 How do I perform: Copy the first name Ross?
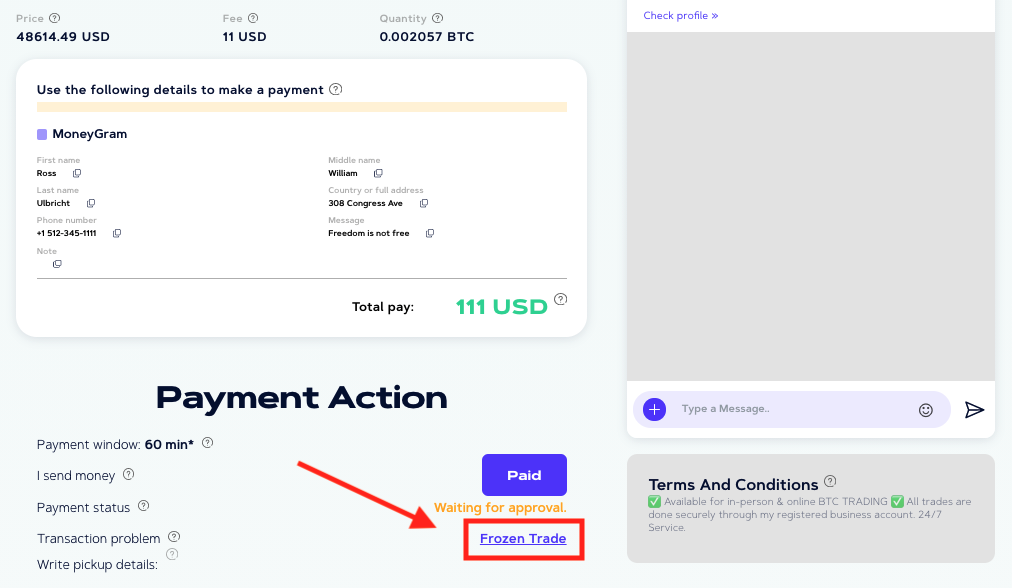[77, 173]
